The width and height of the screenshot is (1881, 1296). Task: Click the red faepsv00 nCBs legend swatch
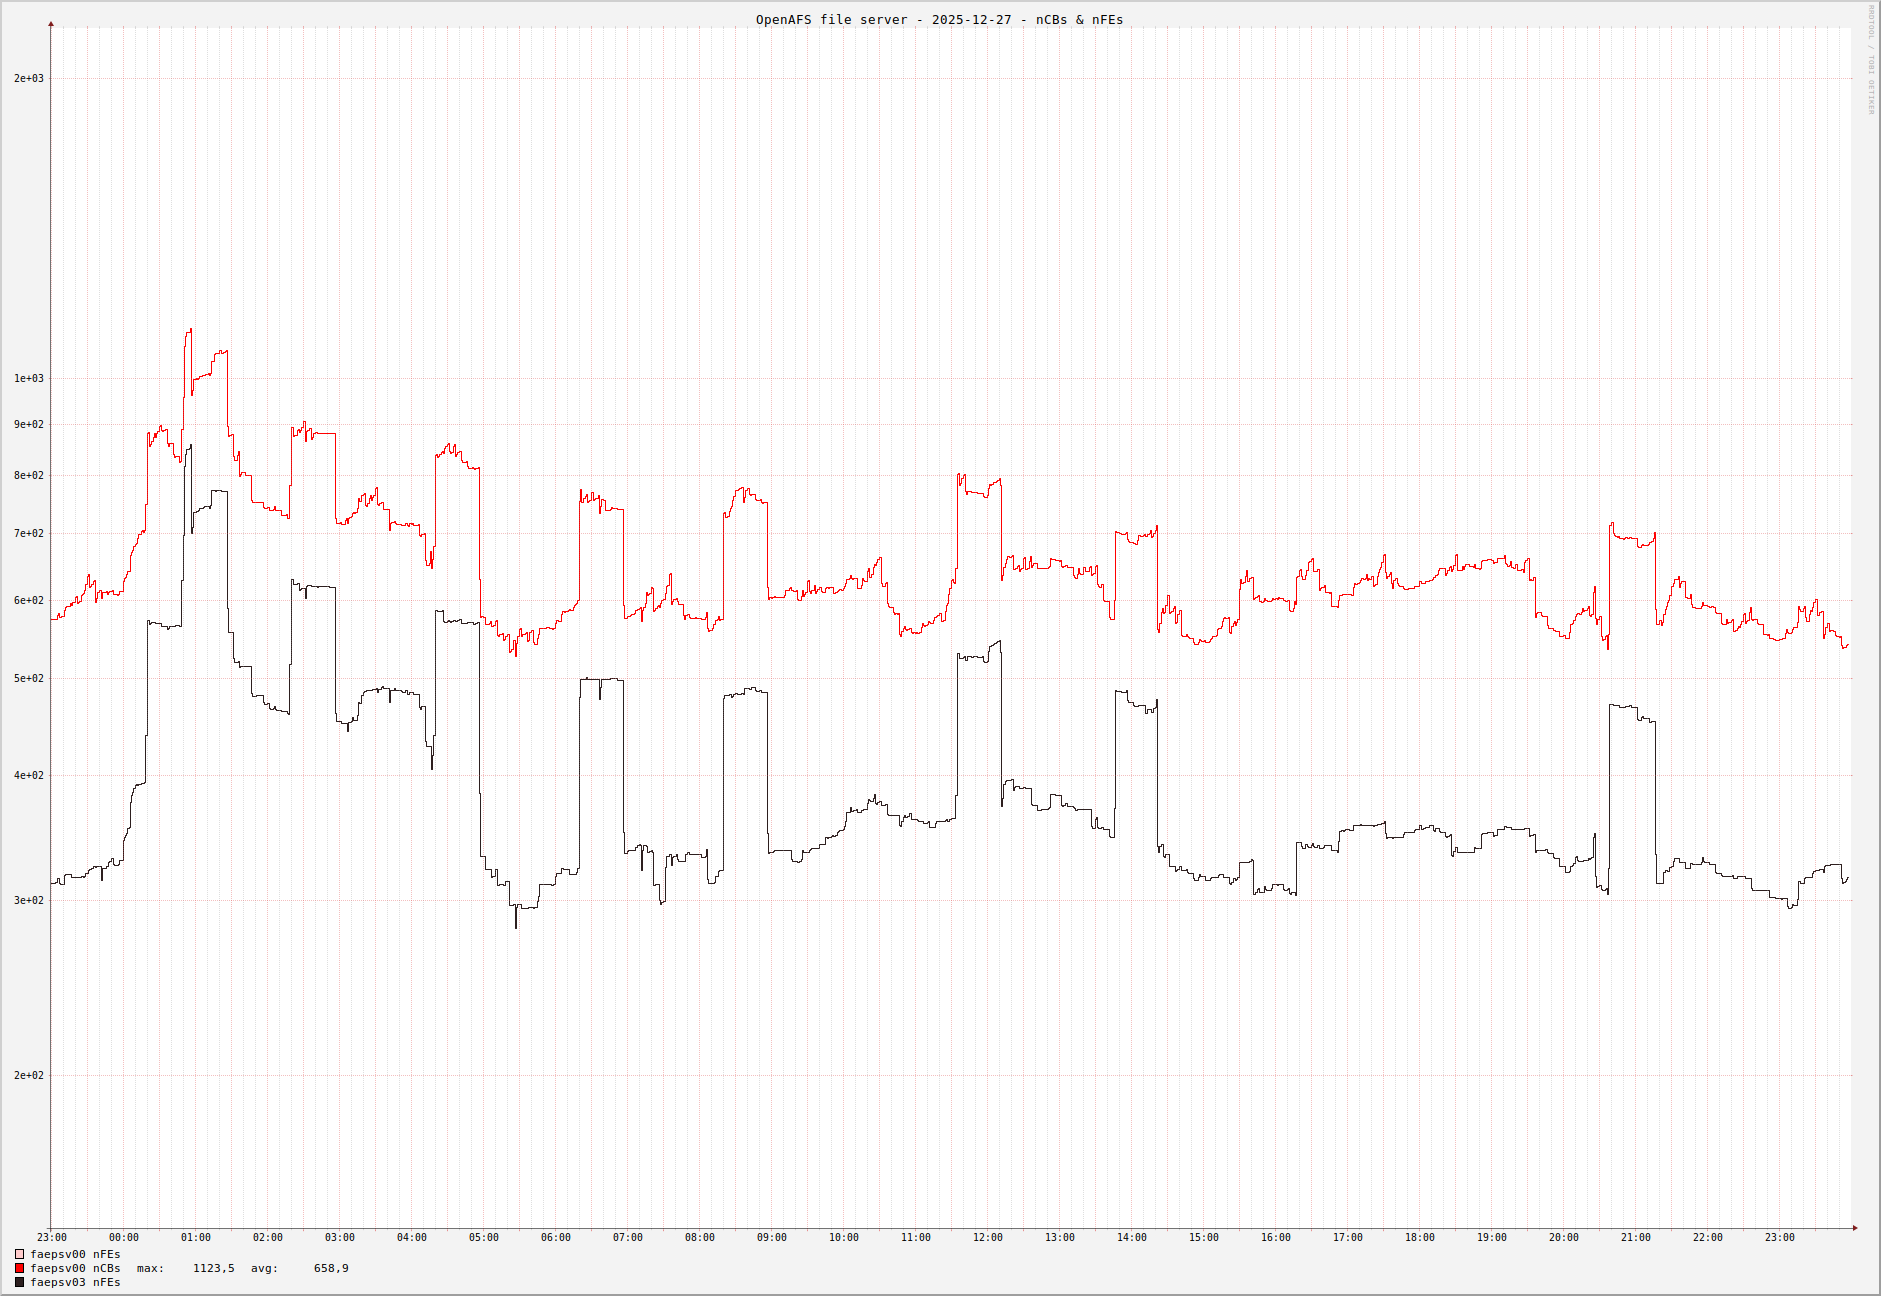point(19,1268)
